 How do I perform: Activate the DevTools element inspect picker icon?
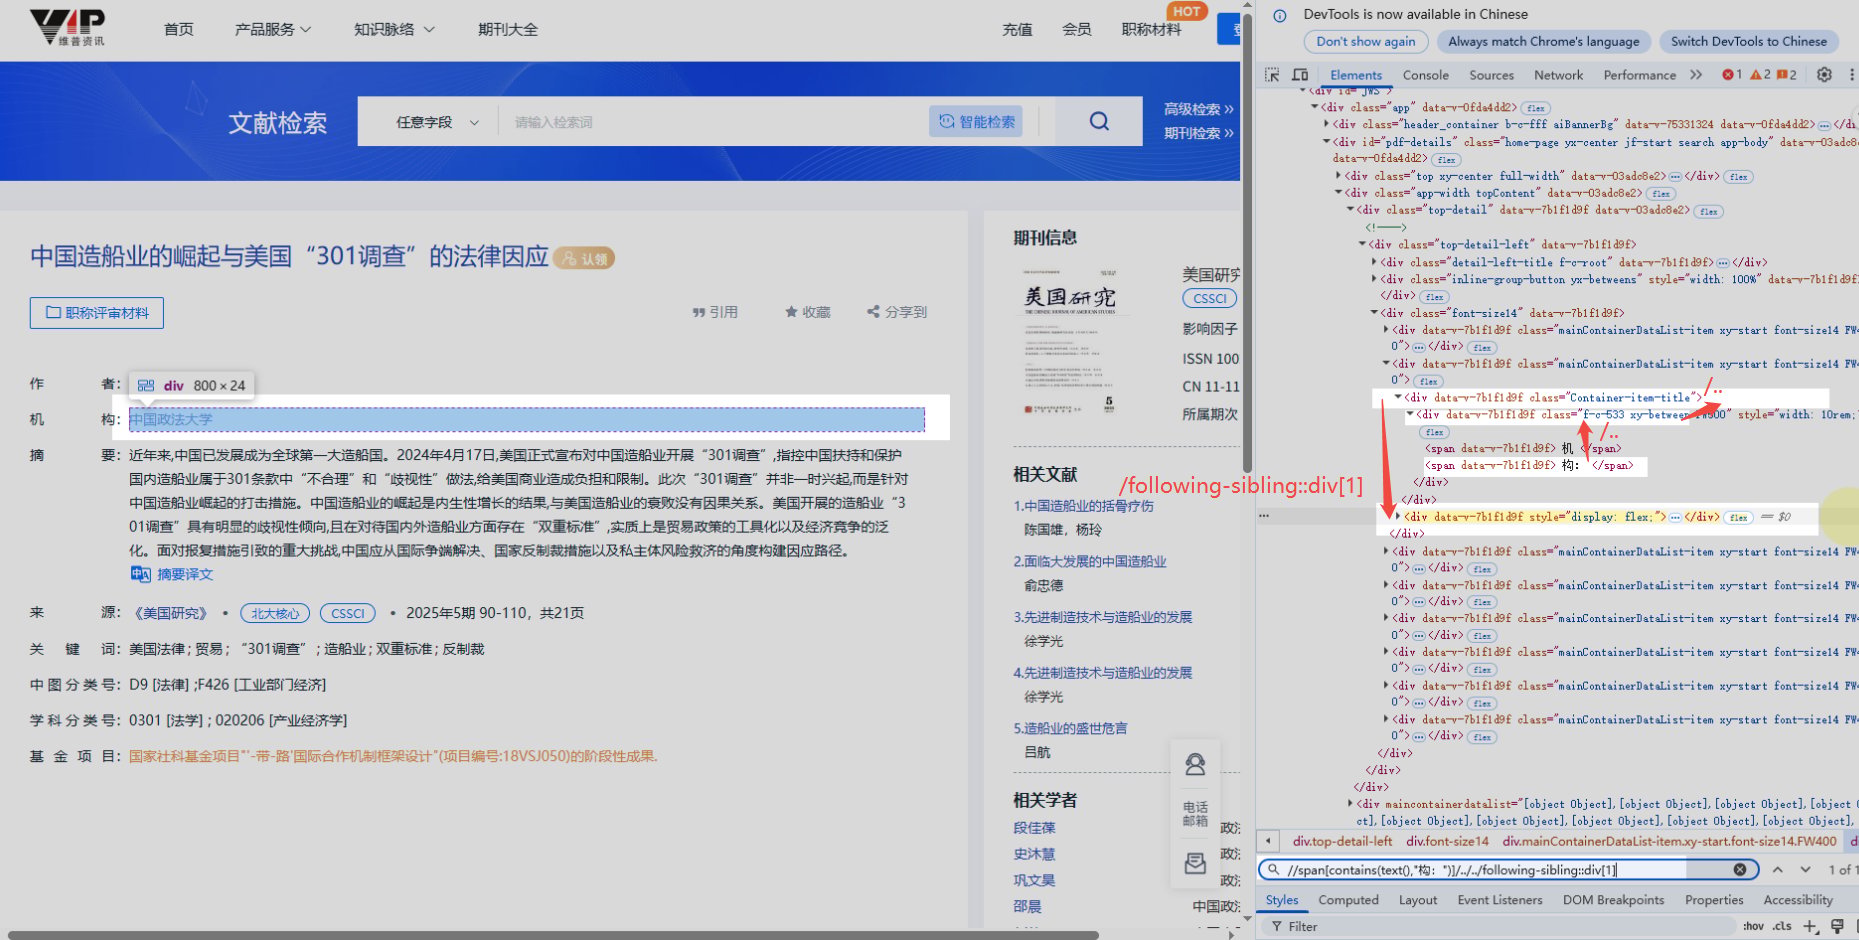(1272, 75)
